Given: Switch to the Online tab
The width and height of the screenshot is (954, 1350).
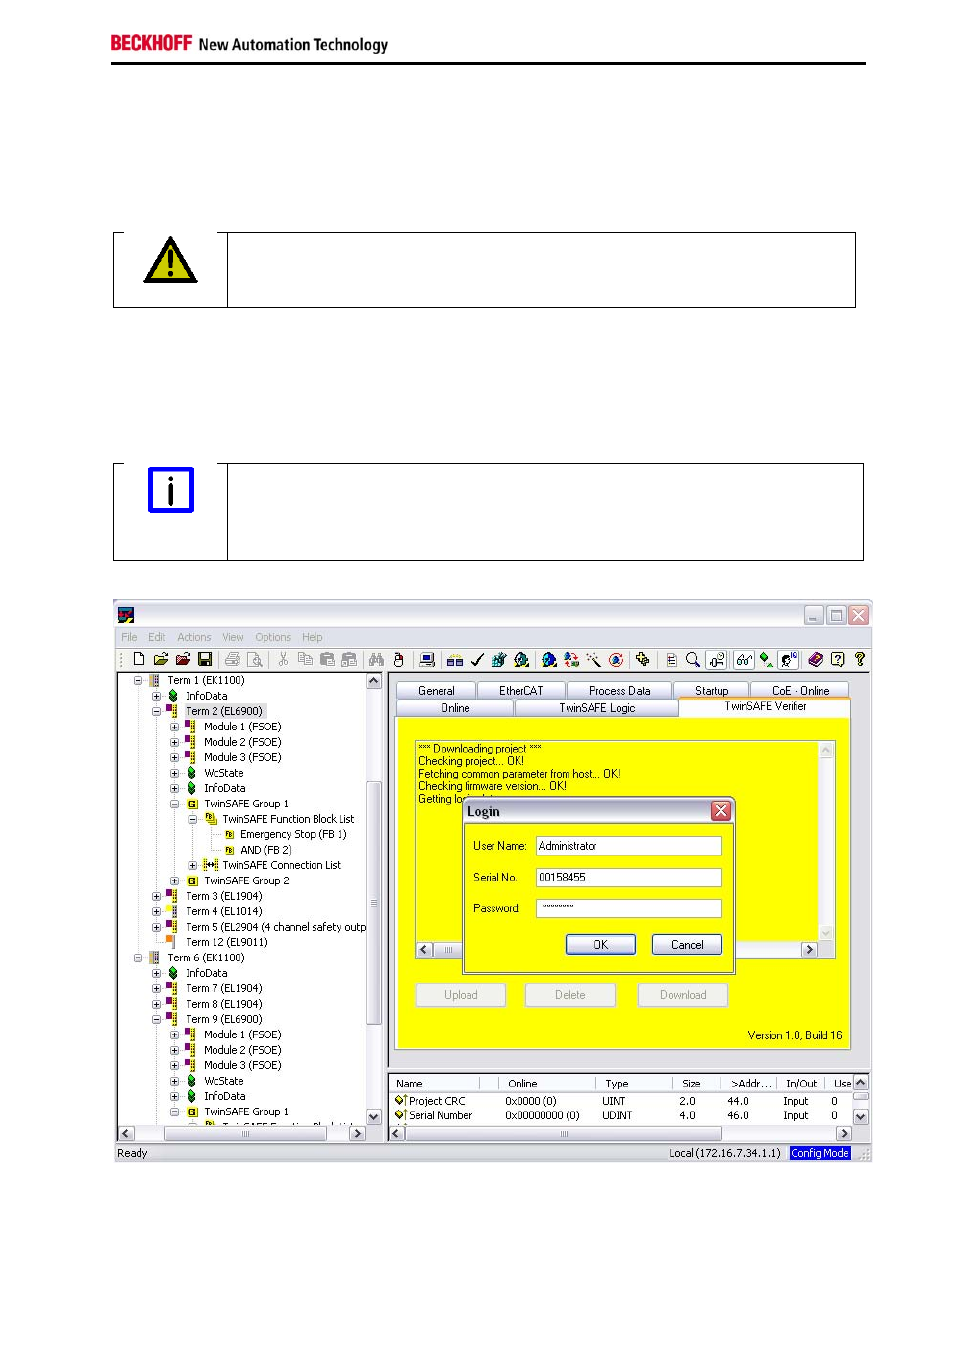Looking at the screenshot, I should 455,708.
